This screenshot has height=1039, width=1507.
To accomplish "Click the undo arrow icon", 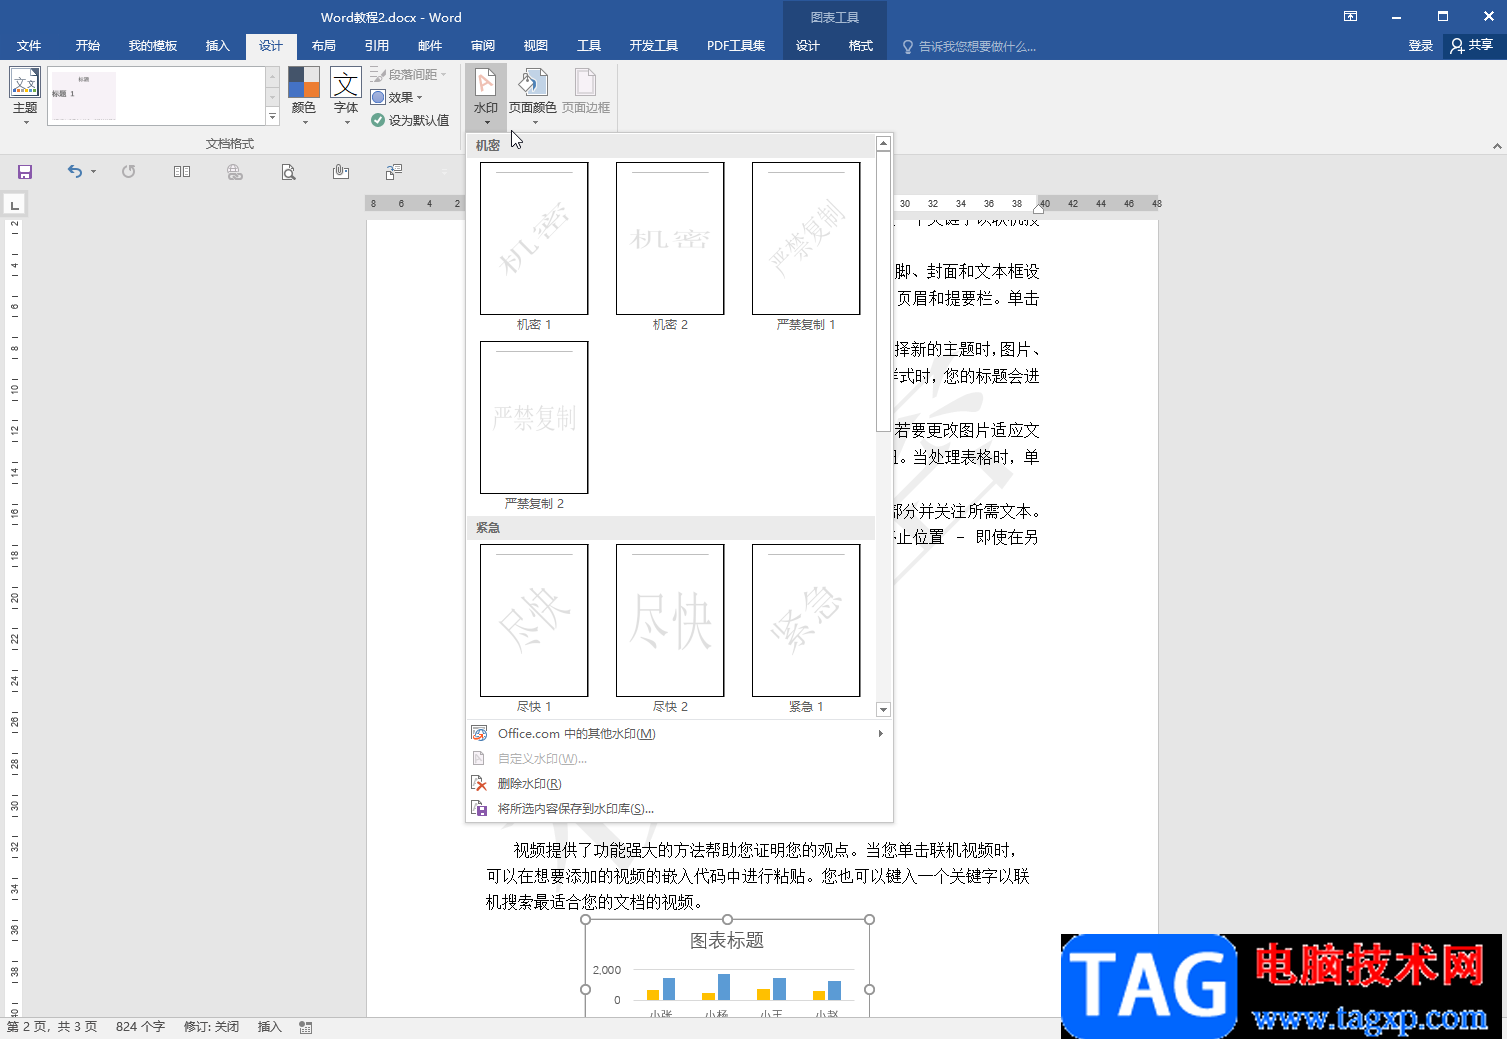I will 75,172.
